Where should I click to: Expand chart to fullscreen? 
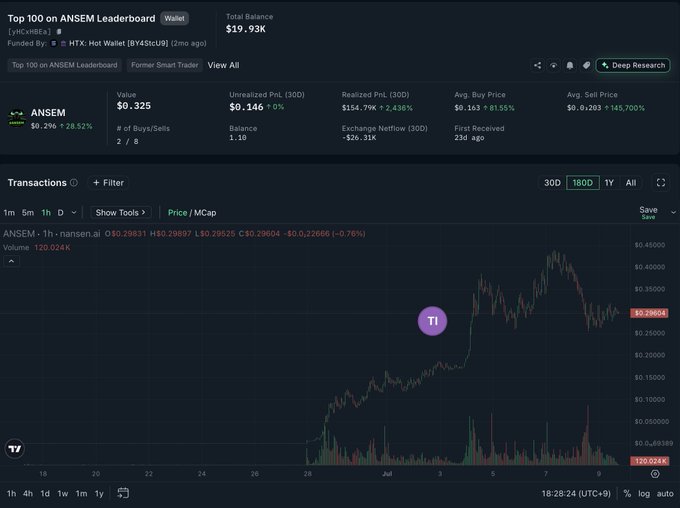(661, 183)
